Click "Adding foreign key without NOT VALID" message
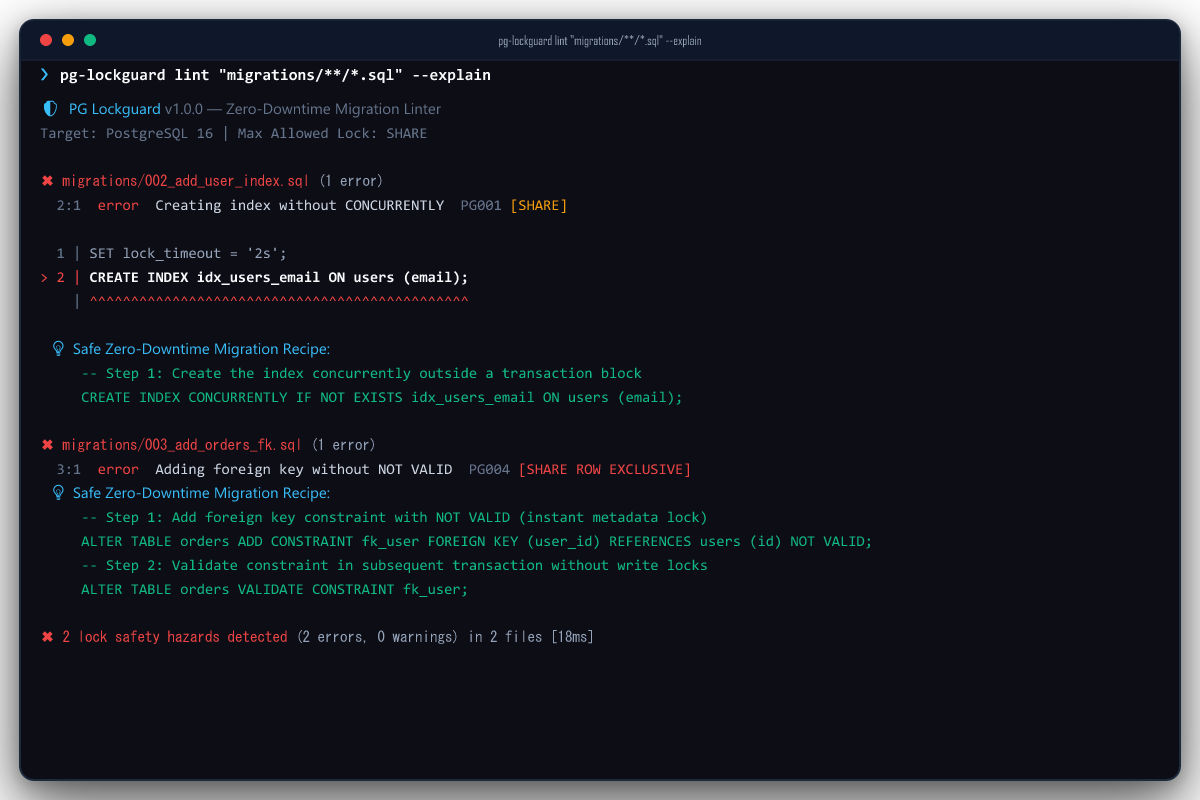This screenshot has width=1200, height=800. point(304,469)
